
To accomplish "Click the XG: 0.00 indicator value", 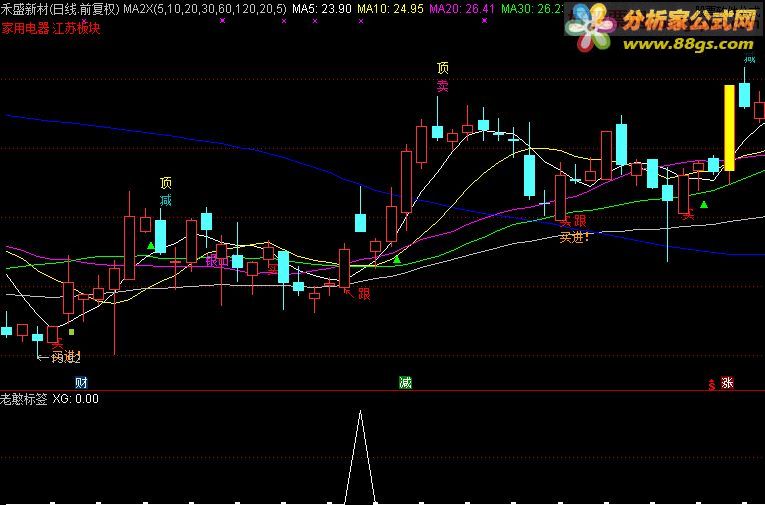I will pyautogui.click(x=76, y=399).
